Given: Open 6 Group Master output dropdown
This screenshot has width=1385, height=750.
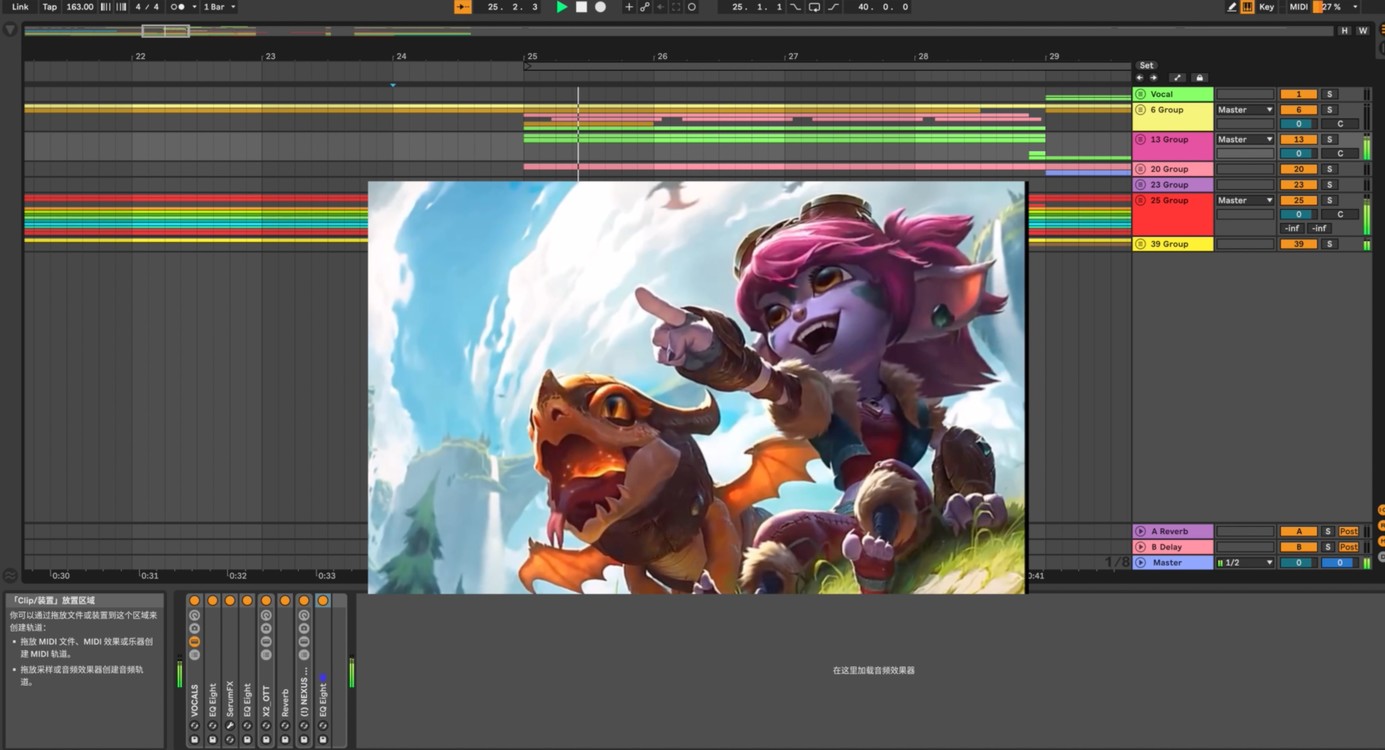Looking at the screenshot, I should [x=1245, y=110].
